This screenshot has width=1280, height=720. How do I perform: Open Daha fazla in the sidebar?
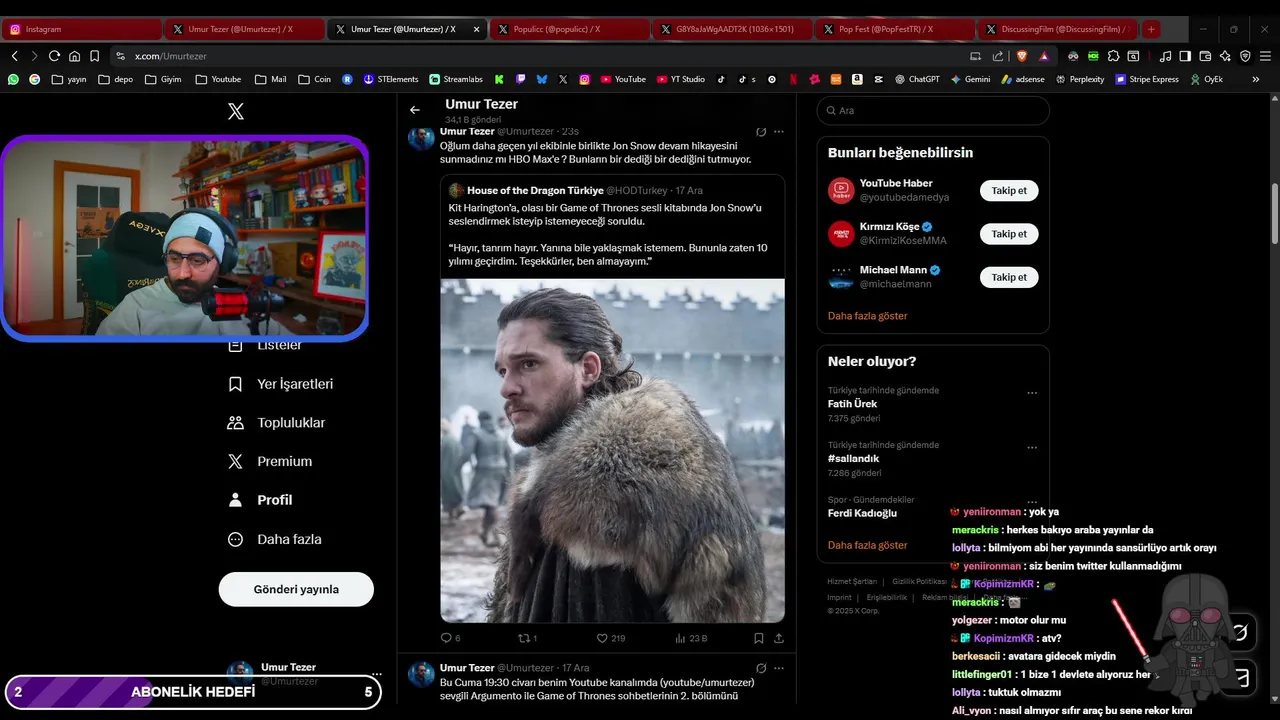click(275, 539)
